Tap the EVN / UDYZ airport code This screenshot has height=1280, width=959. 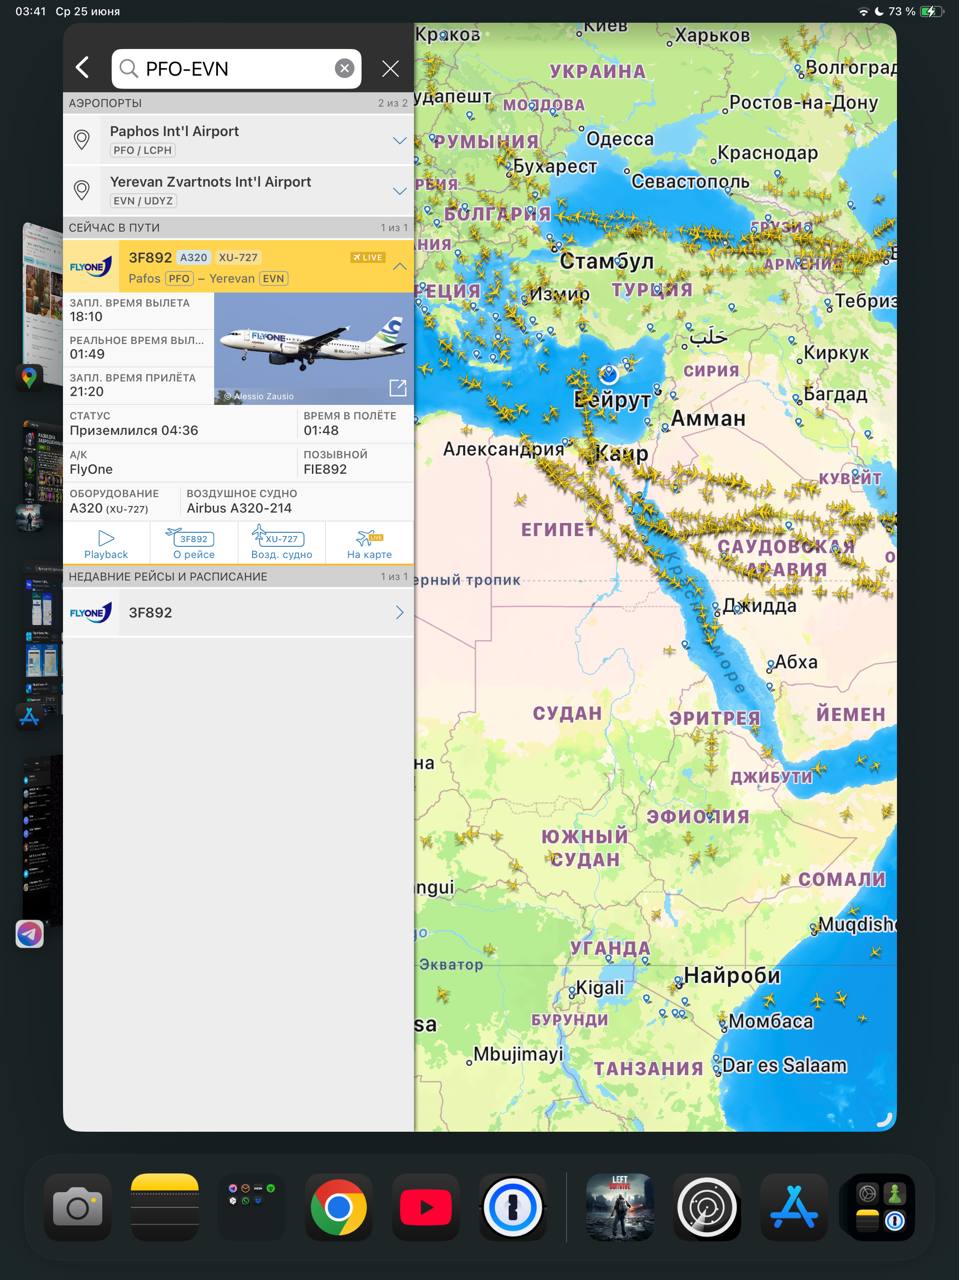[143, 200]
